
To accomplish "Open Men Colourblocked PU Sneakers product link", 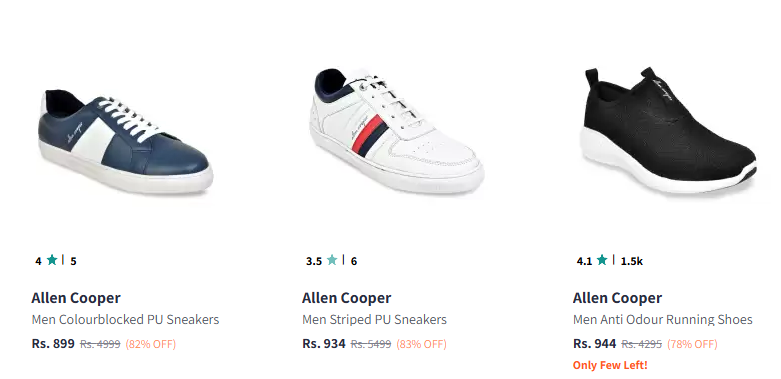I will coord(125,320).
